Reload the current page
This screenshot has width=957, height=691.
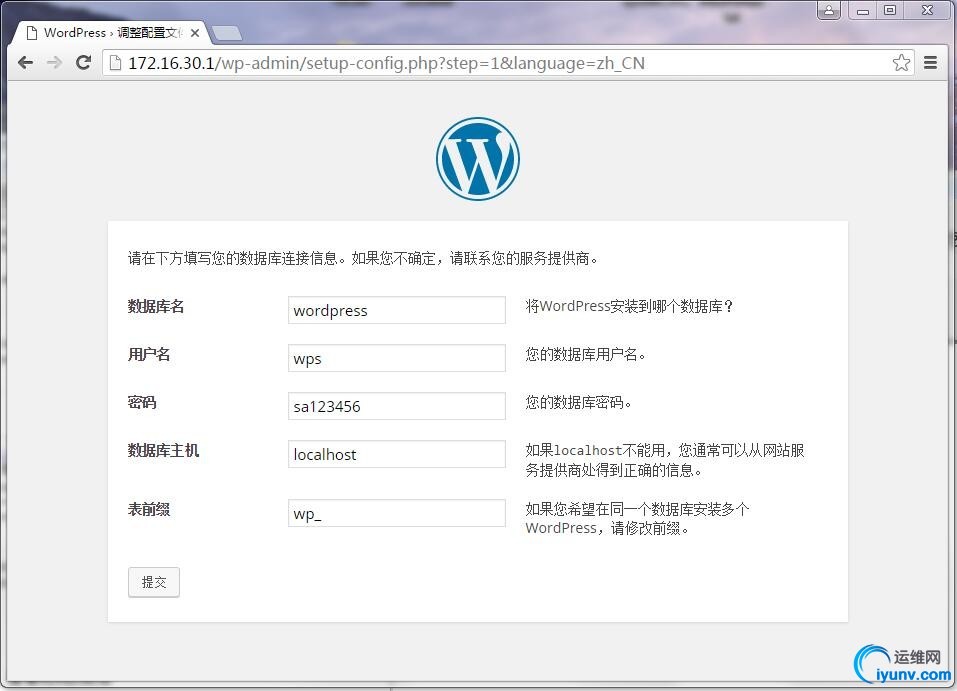[84, 62]
